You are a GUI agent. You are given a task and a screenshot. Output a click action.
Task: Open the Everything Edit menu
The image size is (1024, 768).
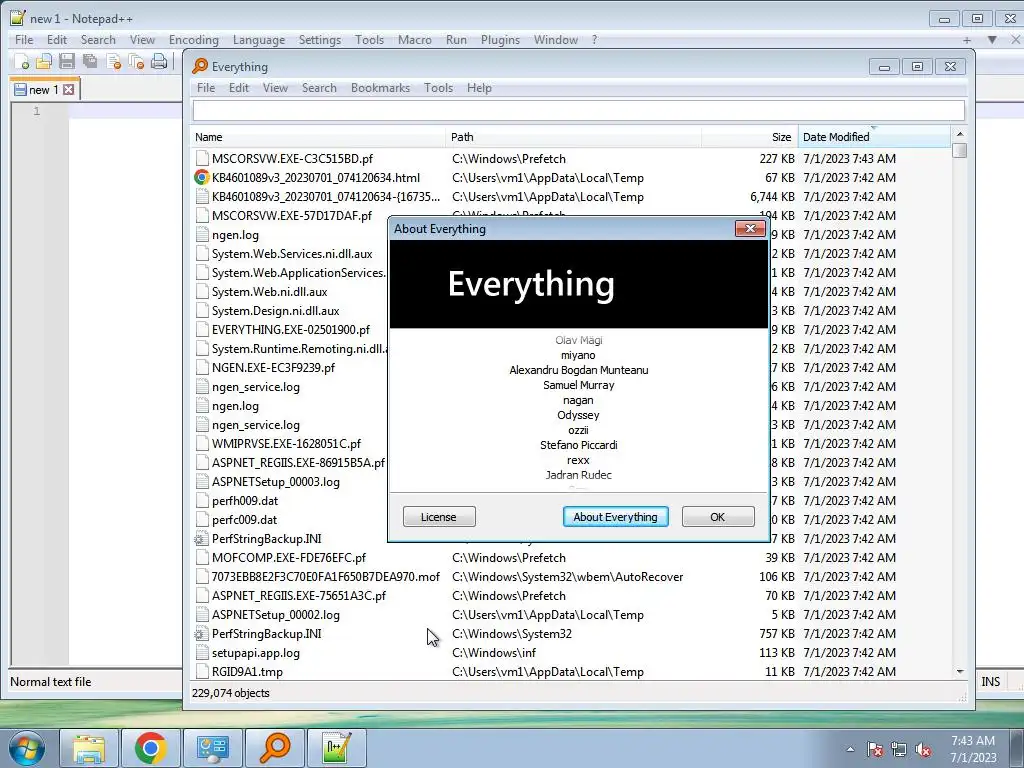238,88
